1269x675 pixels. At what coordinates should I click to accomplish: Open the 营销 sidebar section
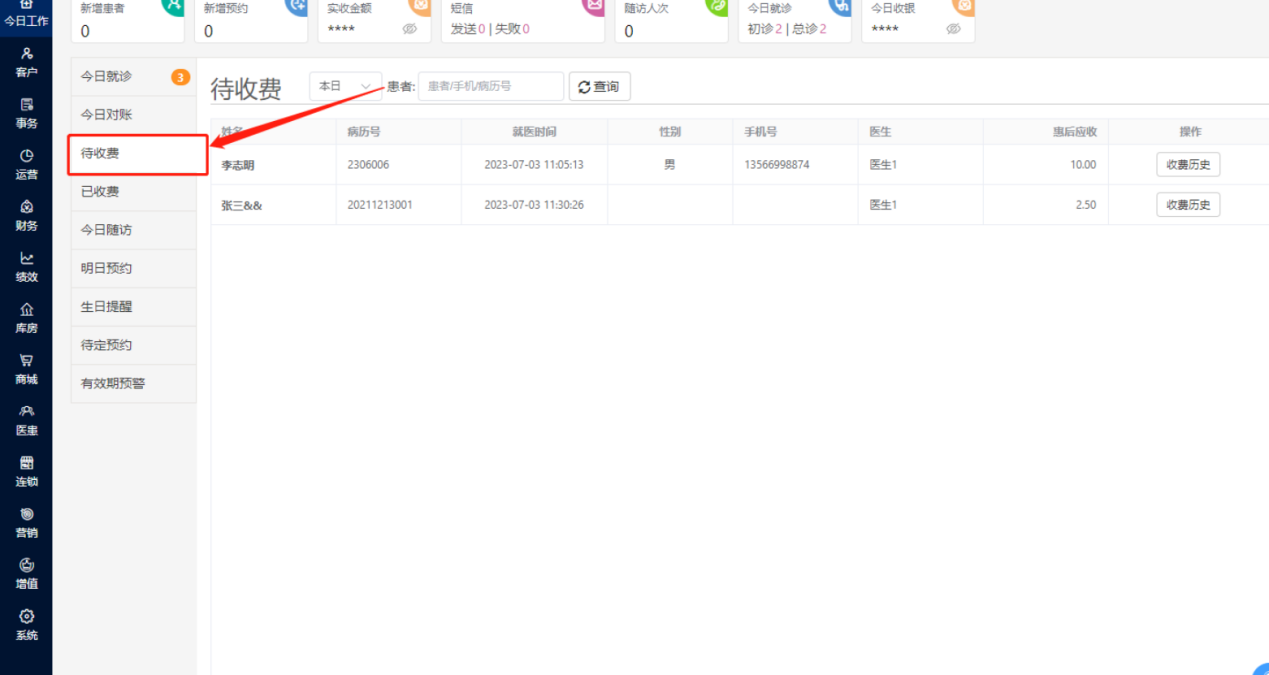(26, 522)
